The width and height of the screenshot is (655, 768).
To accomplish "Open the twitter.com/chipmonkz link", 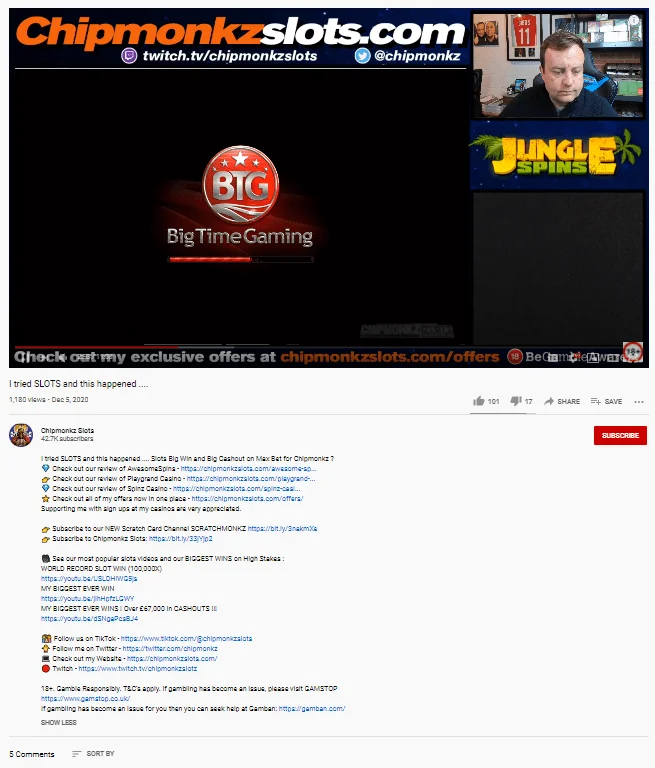I will (x=170, y=648).
